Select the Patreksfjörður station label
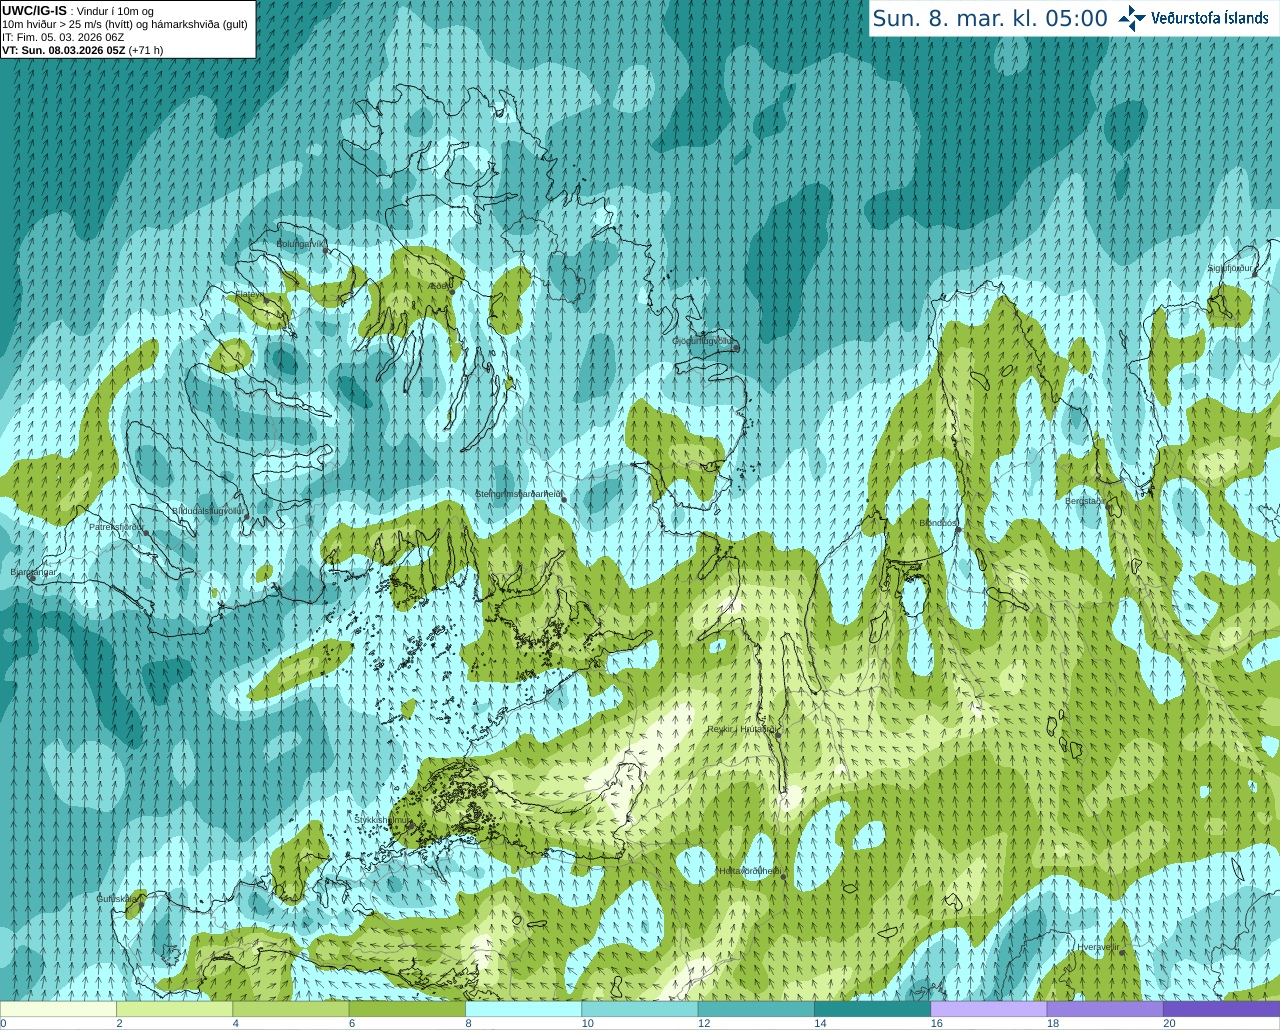The image size is (1280, 1030). pos(117,526)
